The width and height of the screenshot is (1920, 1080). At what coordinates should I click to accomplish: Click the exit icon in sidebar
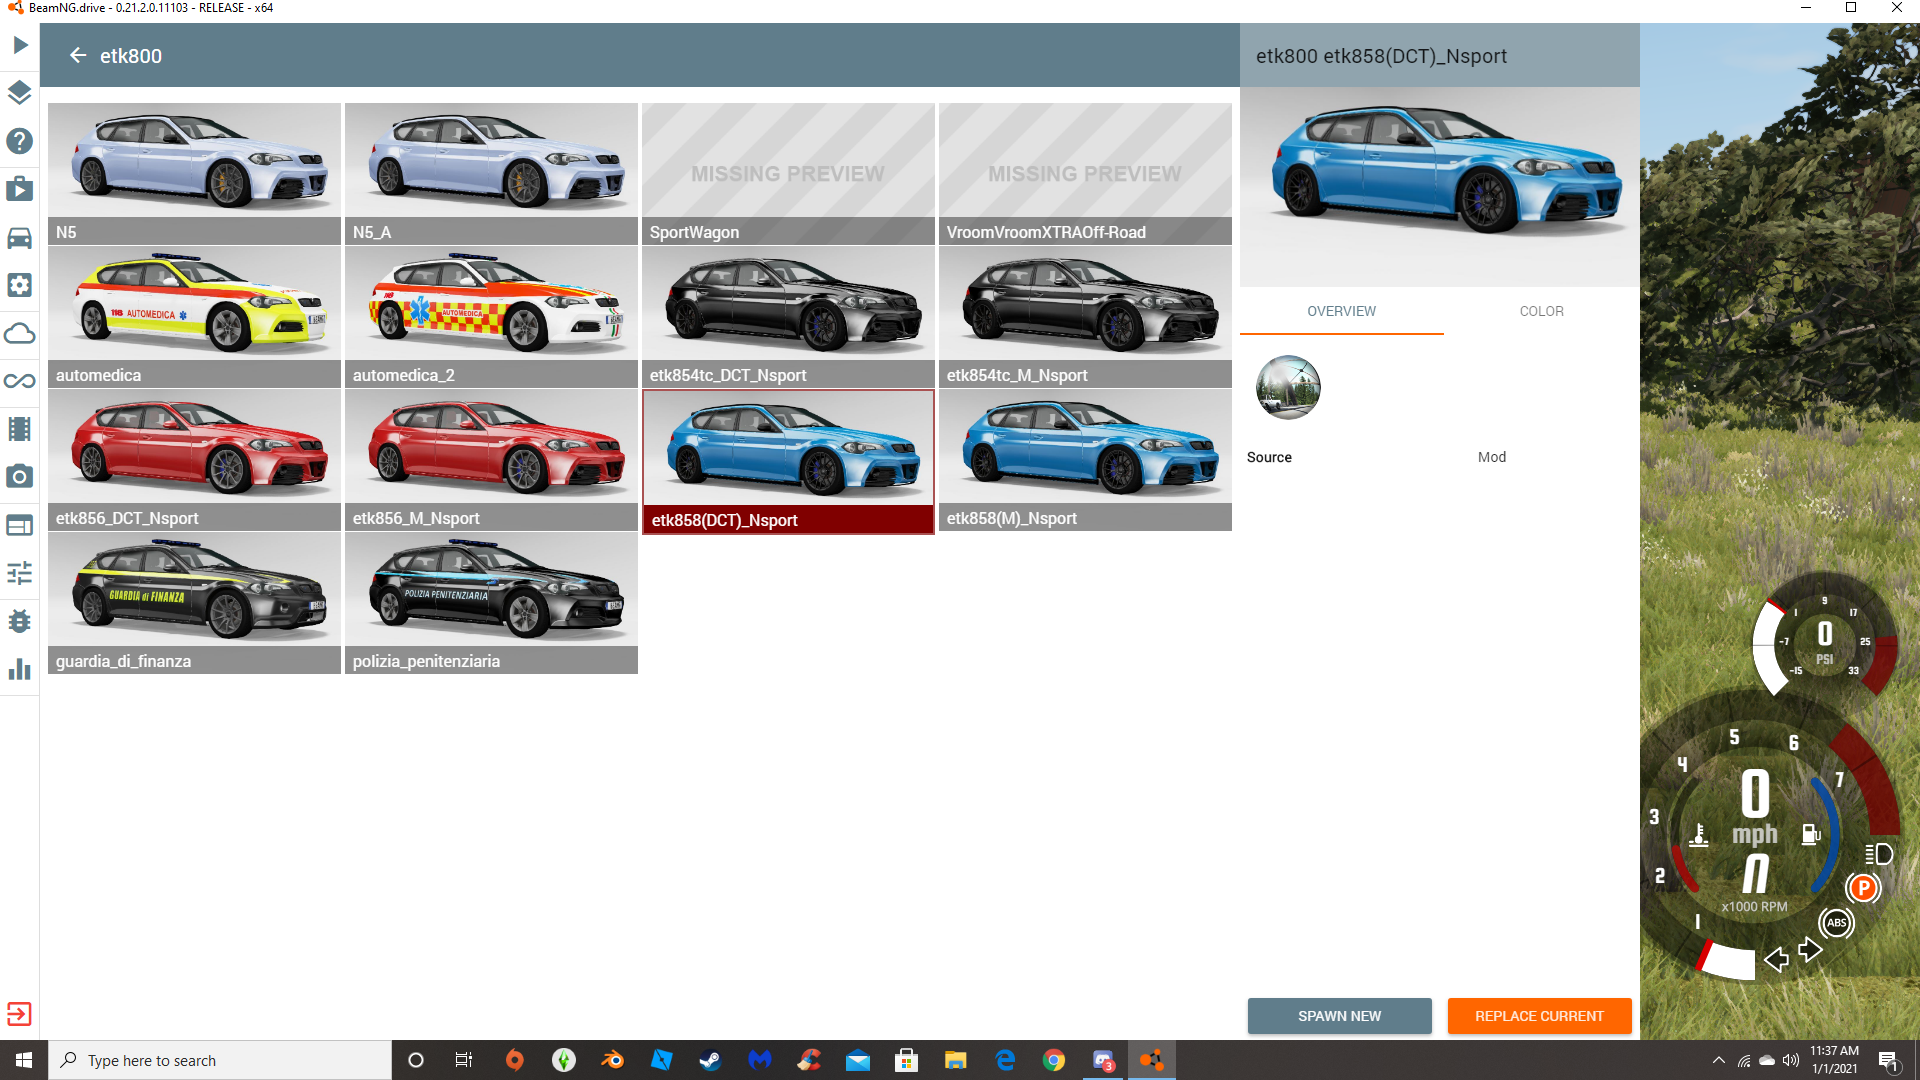click(20, 1014)
